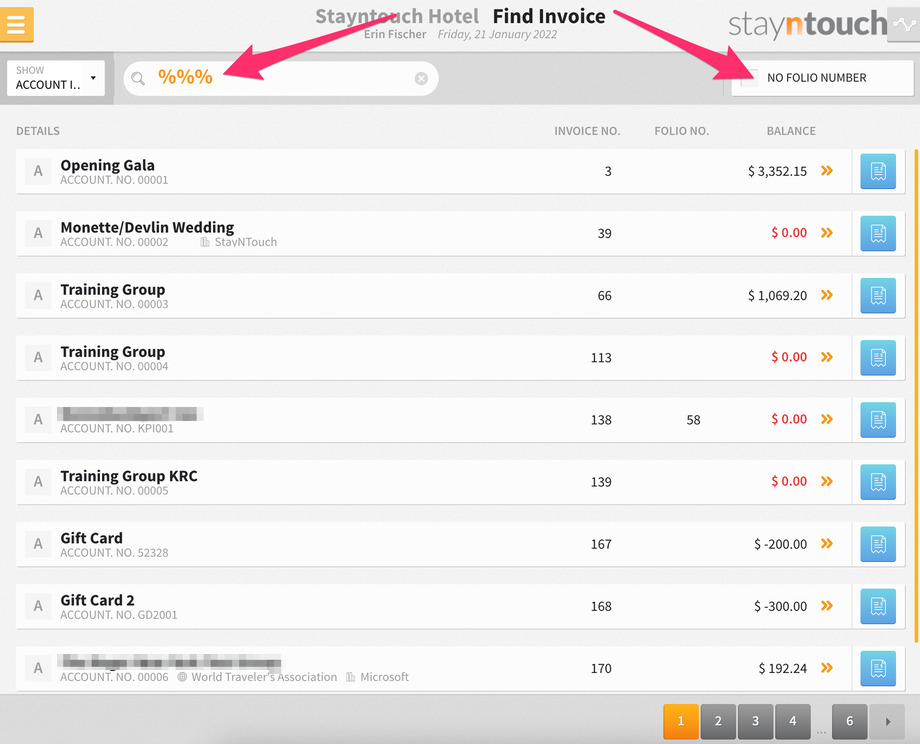Open invoice document for Monette/Devlin Wedding
Viewport: 920px width, 744px height.
point(878,234)
